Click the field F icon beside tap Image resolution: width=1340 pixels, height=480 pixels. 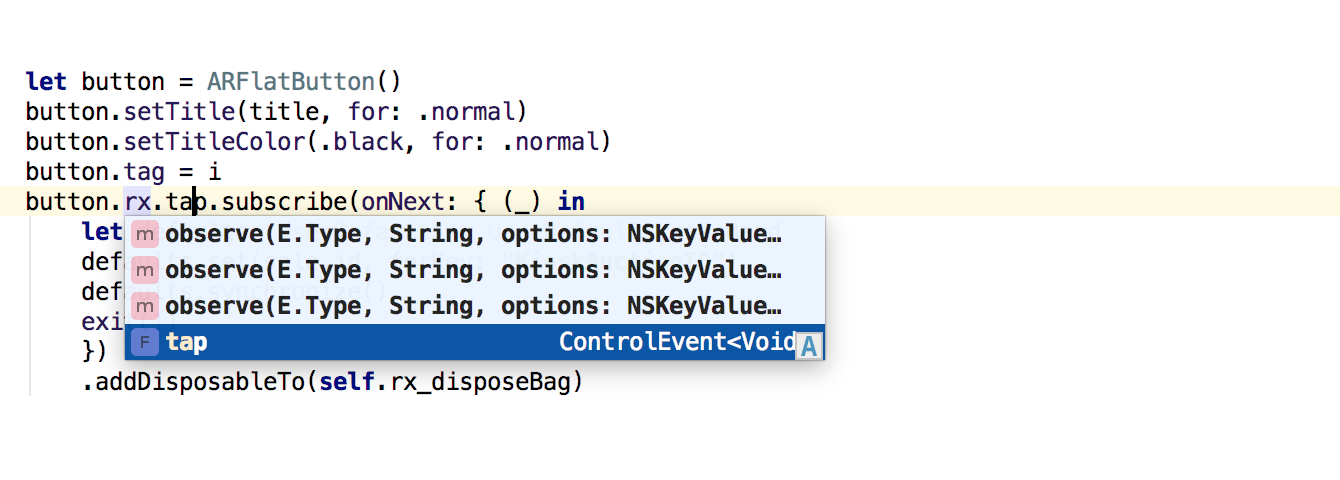(145, 343)
